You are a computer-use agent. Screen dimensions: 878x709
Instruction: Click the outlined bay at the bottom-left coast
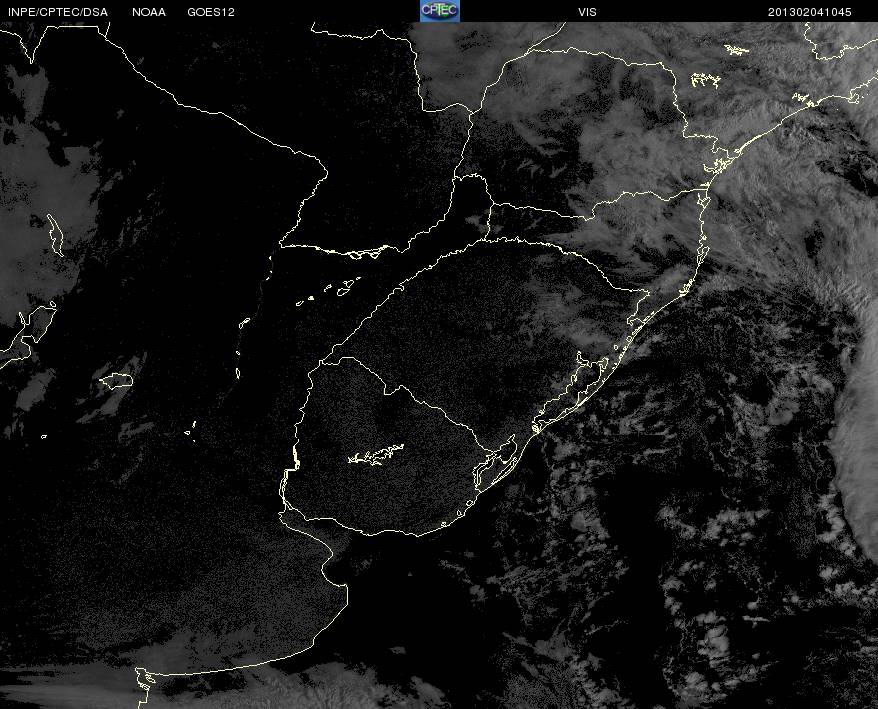pyautogui.click(x=146, y=679)
